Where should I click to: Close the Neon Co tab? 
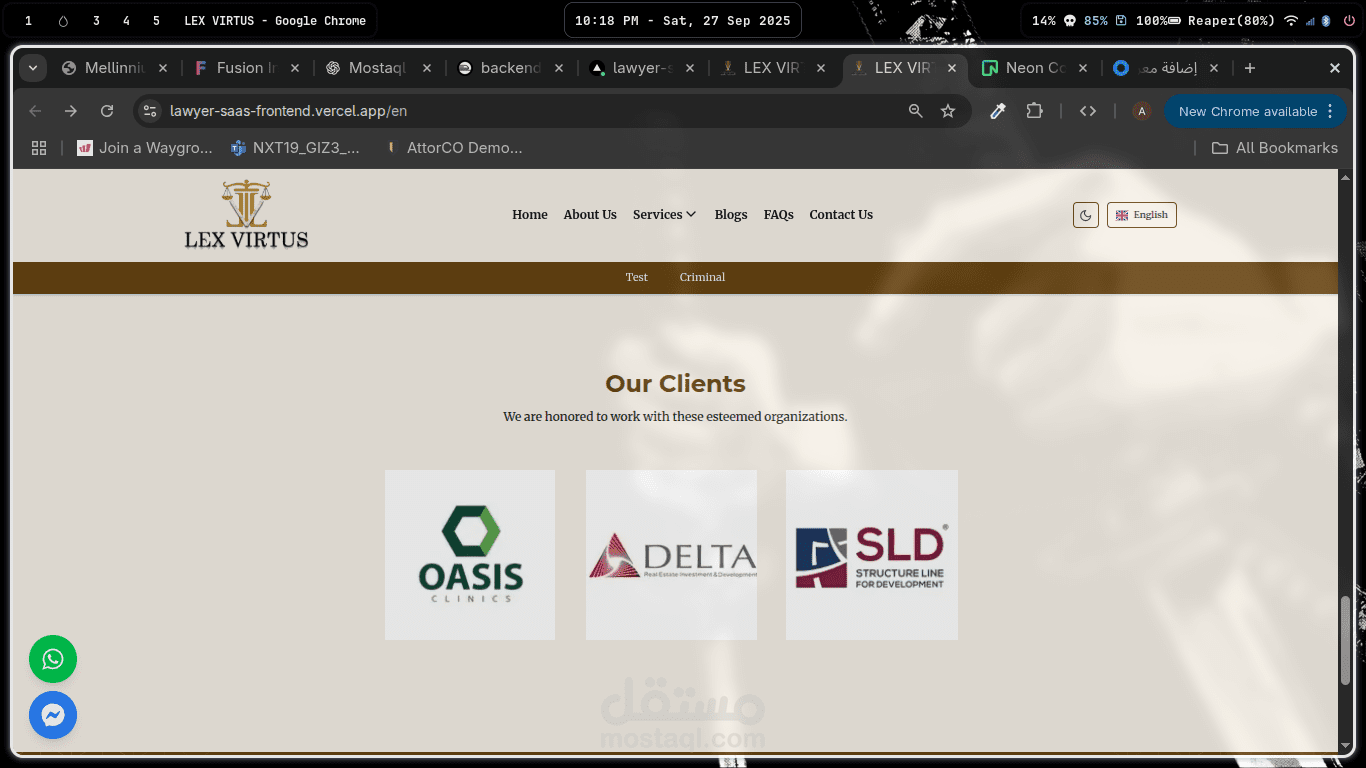(x=1084, y=68)
